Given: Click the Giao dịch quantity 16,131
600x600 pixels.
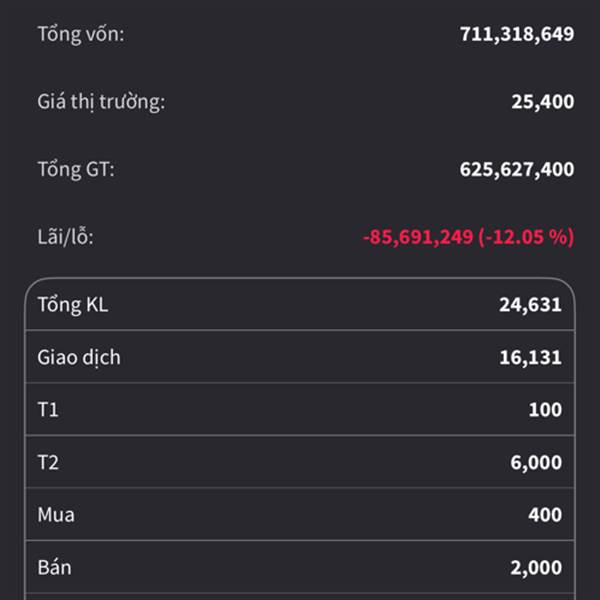Looking at the screenshot, I should [x=530, y=357].
